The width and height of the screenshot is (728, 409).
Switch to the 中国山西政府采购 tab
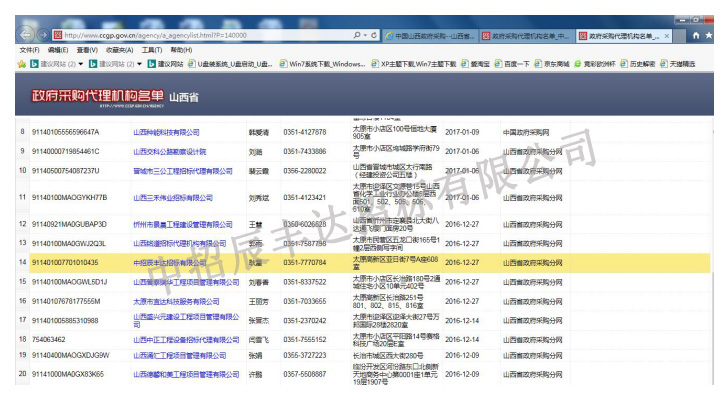point(430,36)
